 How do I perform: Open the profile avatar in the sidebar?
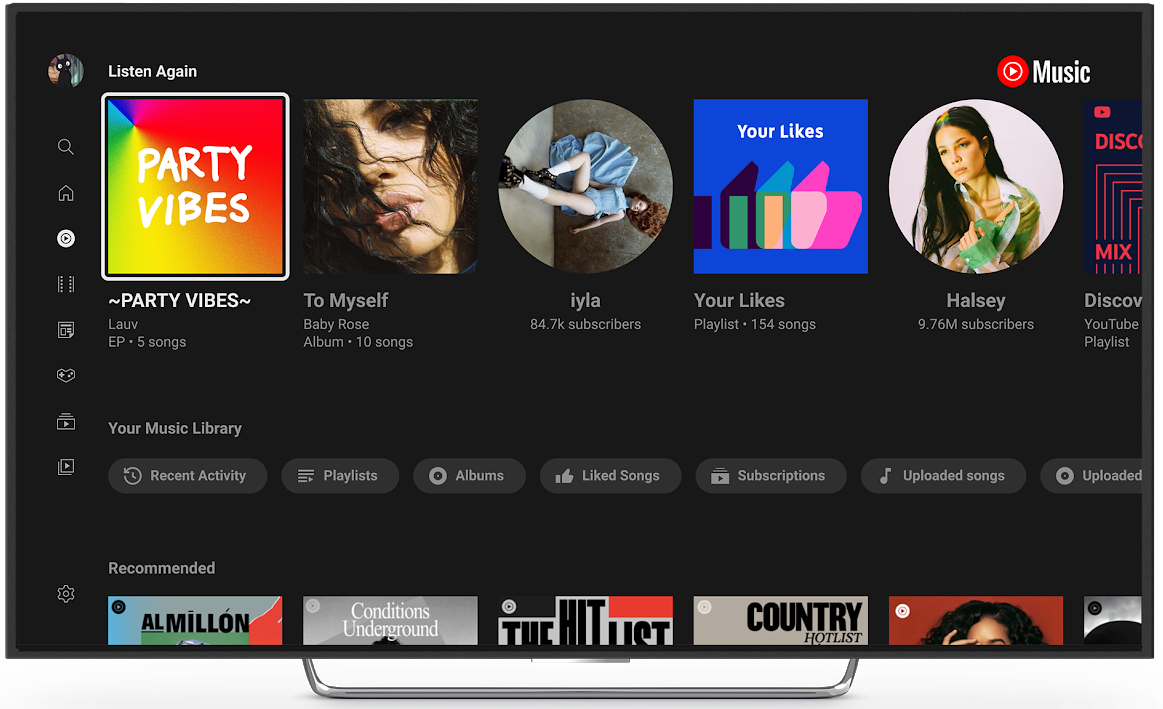(65, 71)
